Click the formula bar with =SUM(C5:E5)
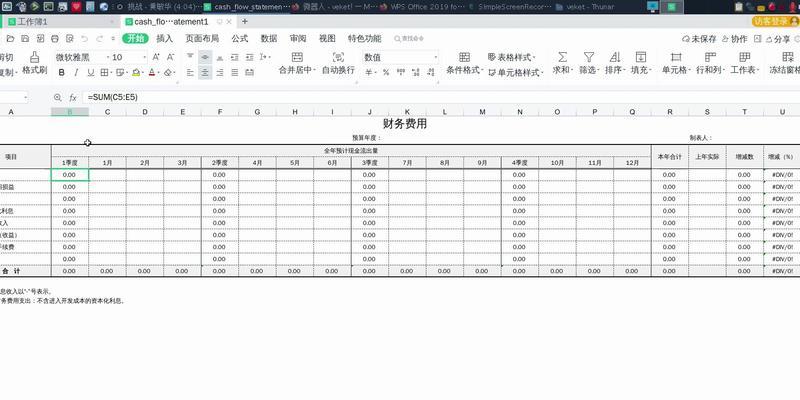800x400 pixels. [x=439, y=97]
